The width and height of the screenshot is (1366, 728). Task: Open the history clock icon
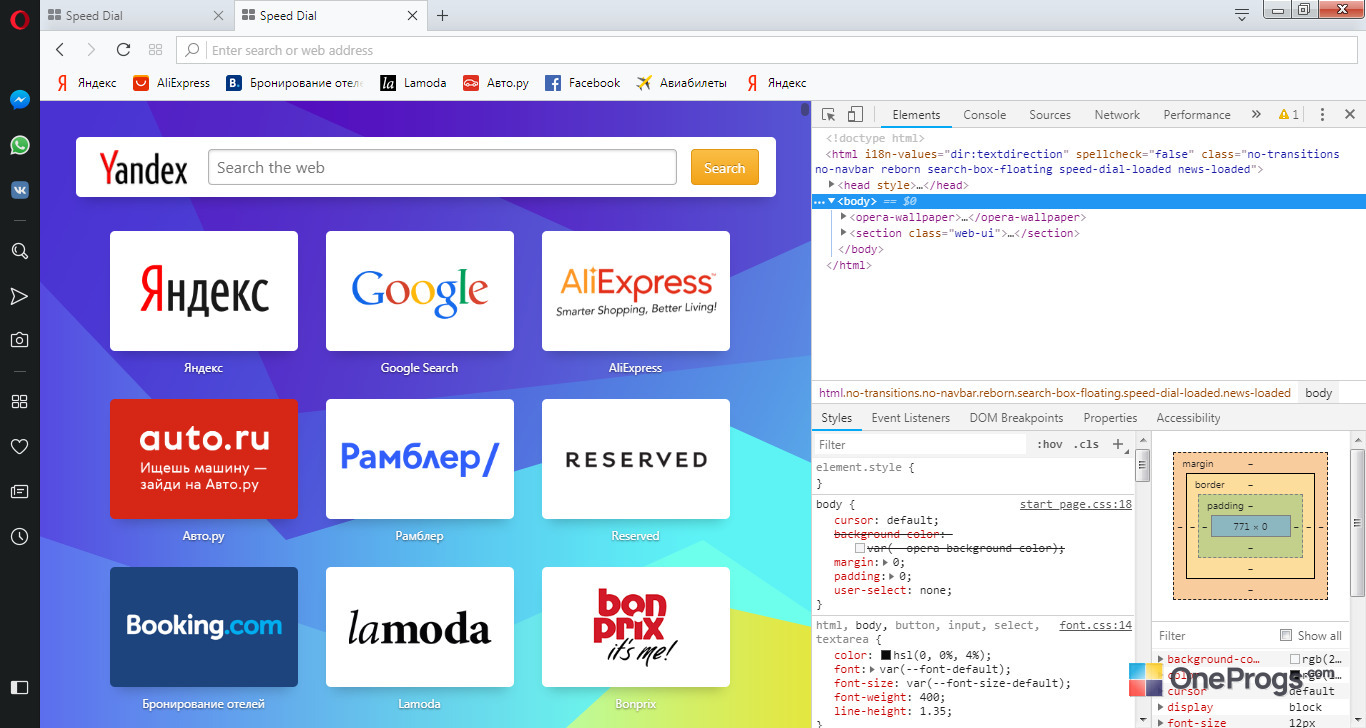19,537
